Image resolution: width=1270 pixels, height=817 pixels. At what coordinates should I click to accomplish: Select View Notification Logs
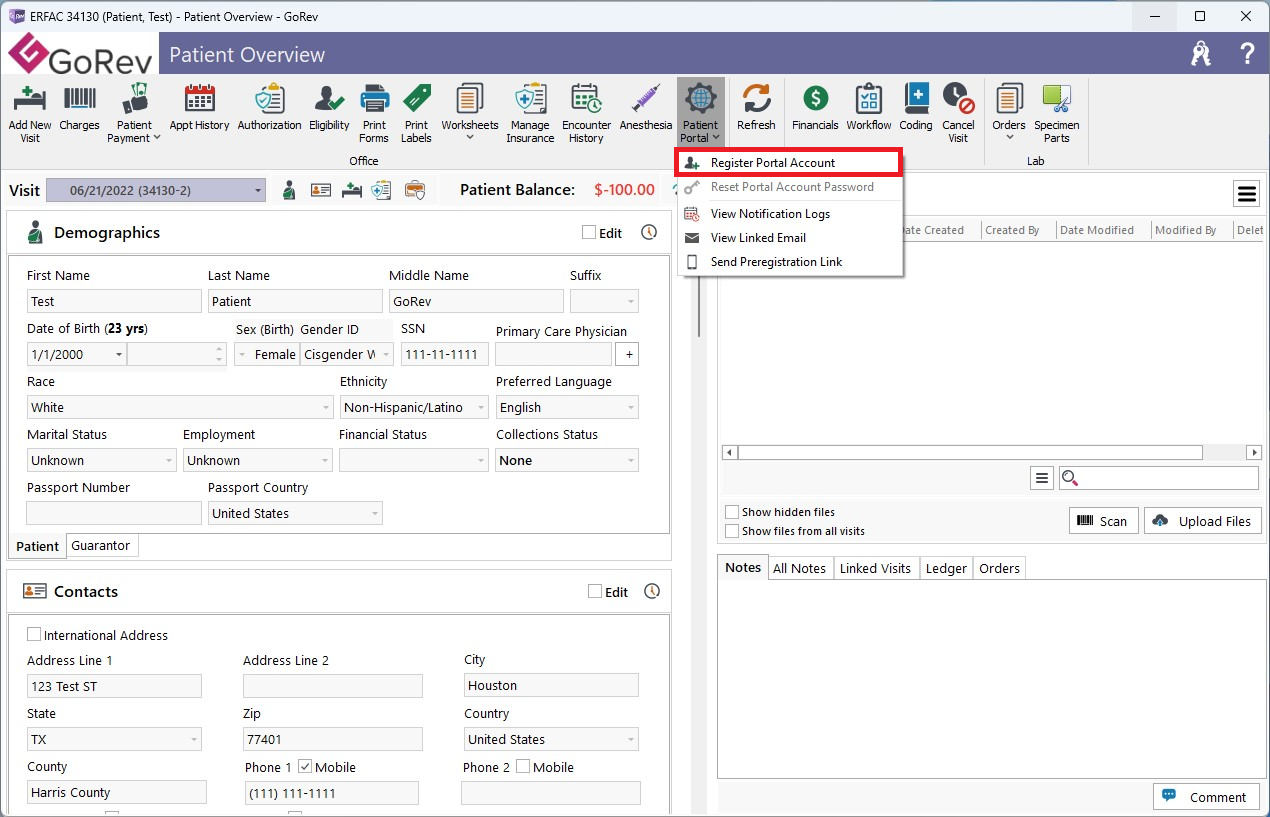[790, 214]
